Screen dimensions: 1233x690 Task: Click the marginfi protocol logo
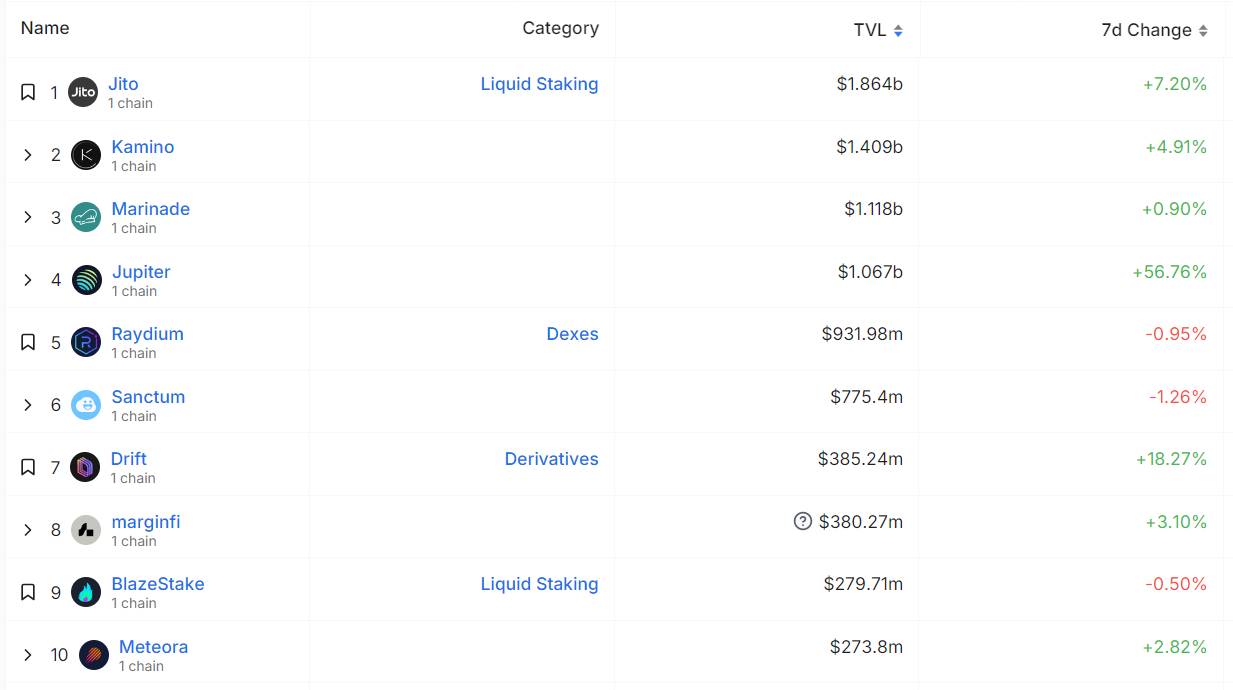tap(86, 530)
